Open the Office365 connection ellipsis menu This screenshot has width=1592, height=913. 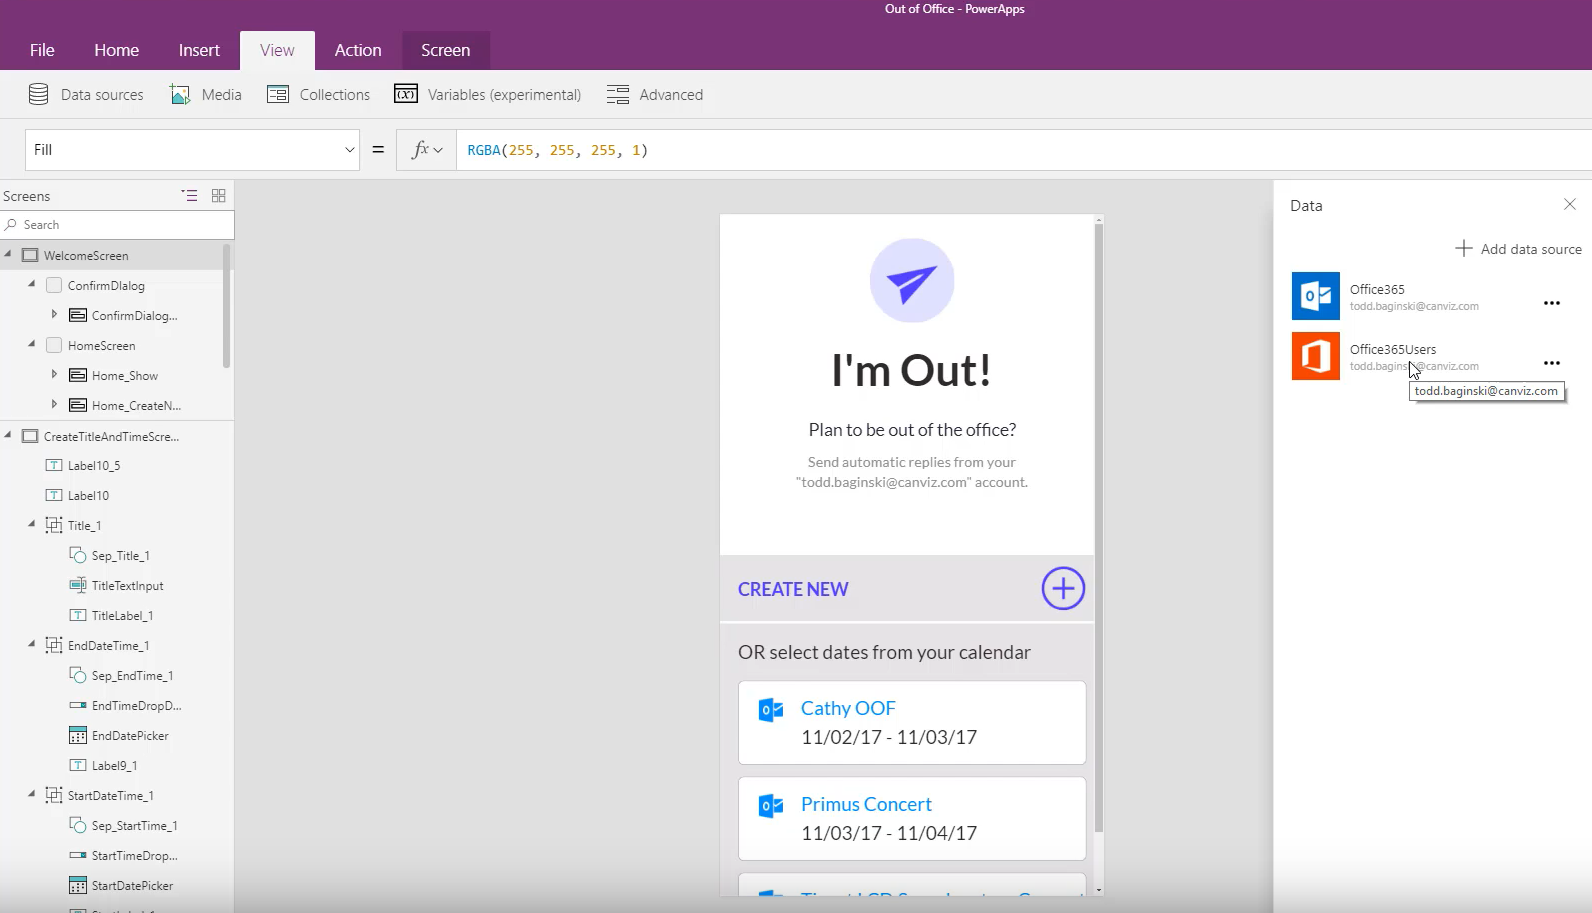1552,303
